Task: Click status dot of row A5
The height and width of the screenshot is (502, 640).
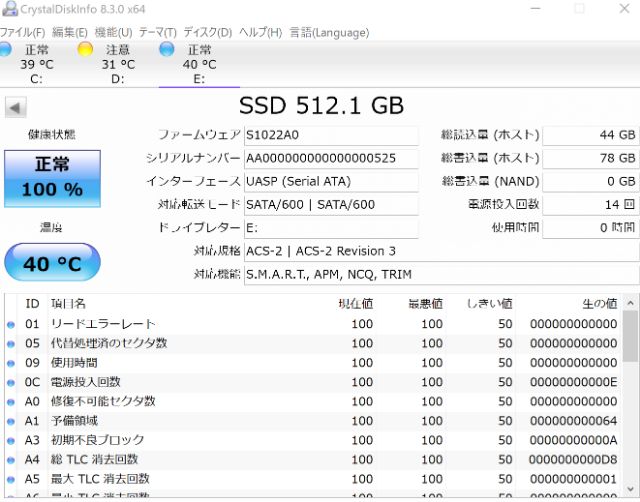Action: [x=11, y=480]
